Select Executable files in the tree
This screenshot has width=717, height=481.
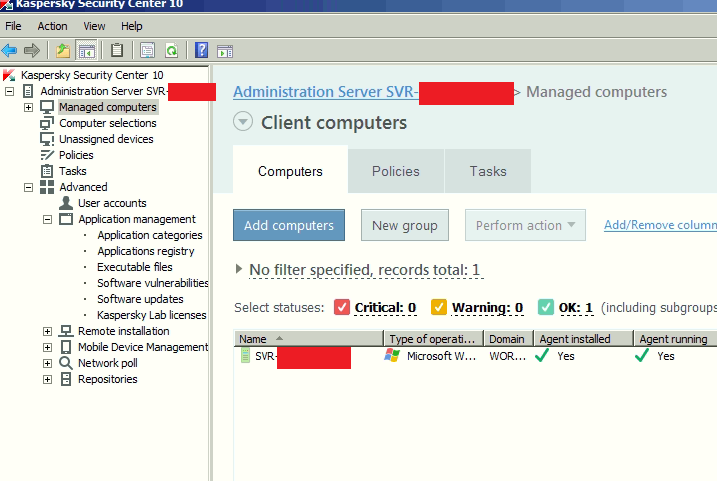tap(135, 267)
